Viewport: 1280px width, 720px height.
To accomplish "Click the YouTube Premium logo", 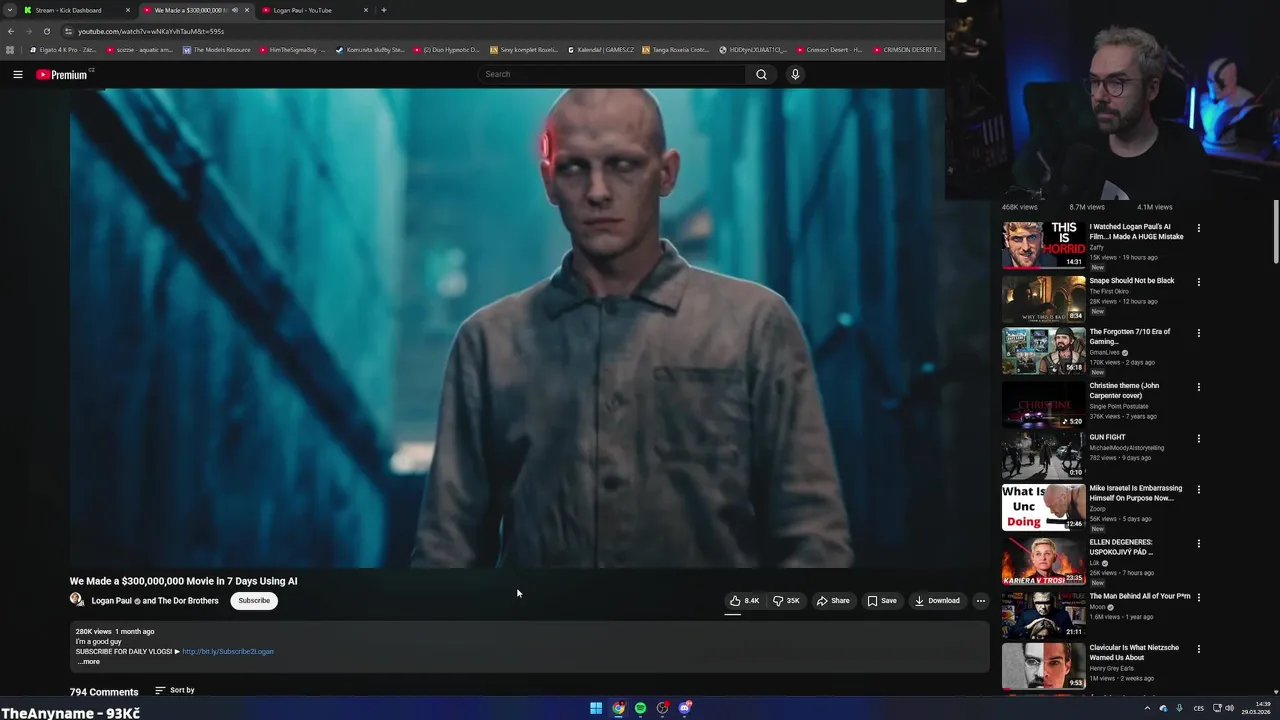I will 64,74.
